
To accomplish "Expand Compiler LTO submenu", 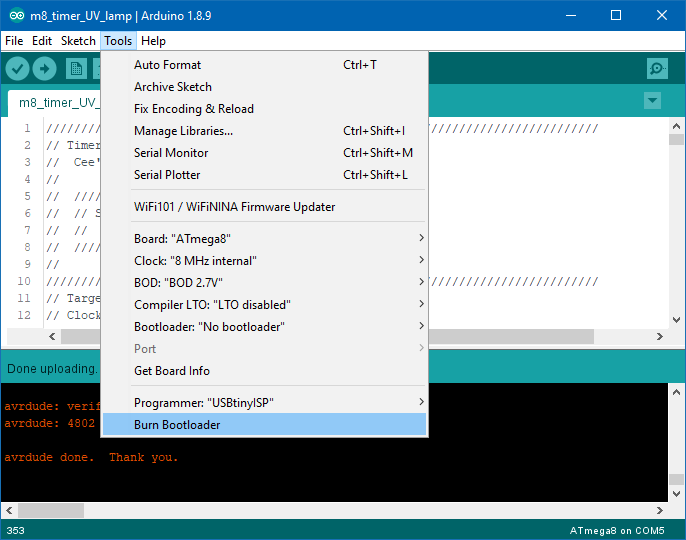I will tap(264, 305).
